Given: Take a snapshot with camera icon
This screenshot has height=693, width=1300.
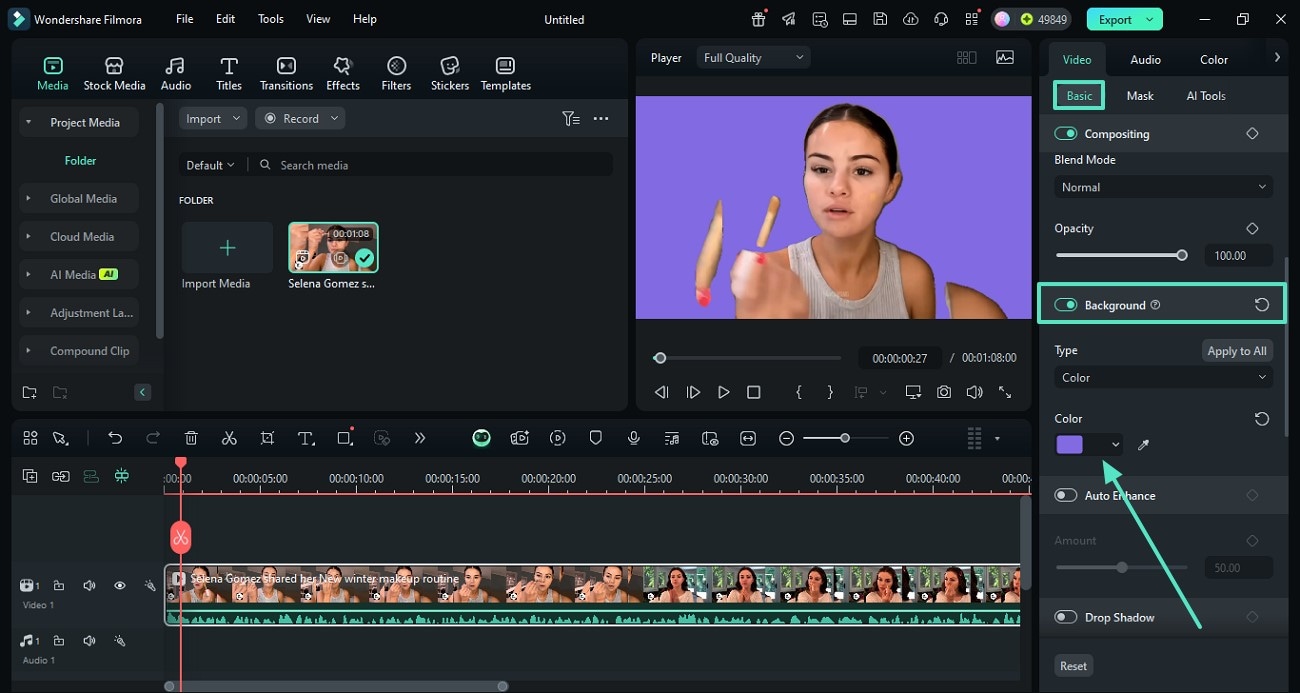Looking at the screenshot, I should pos(944,393).
